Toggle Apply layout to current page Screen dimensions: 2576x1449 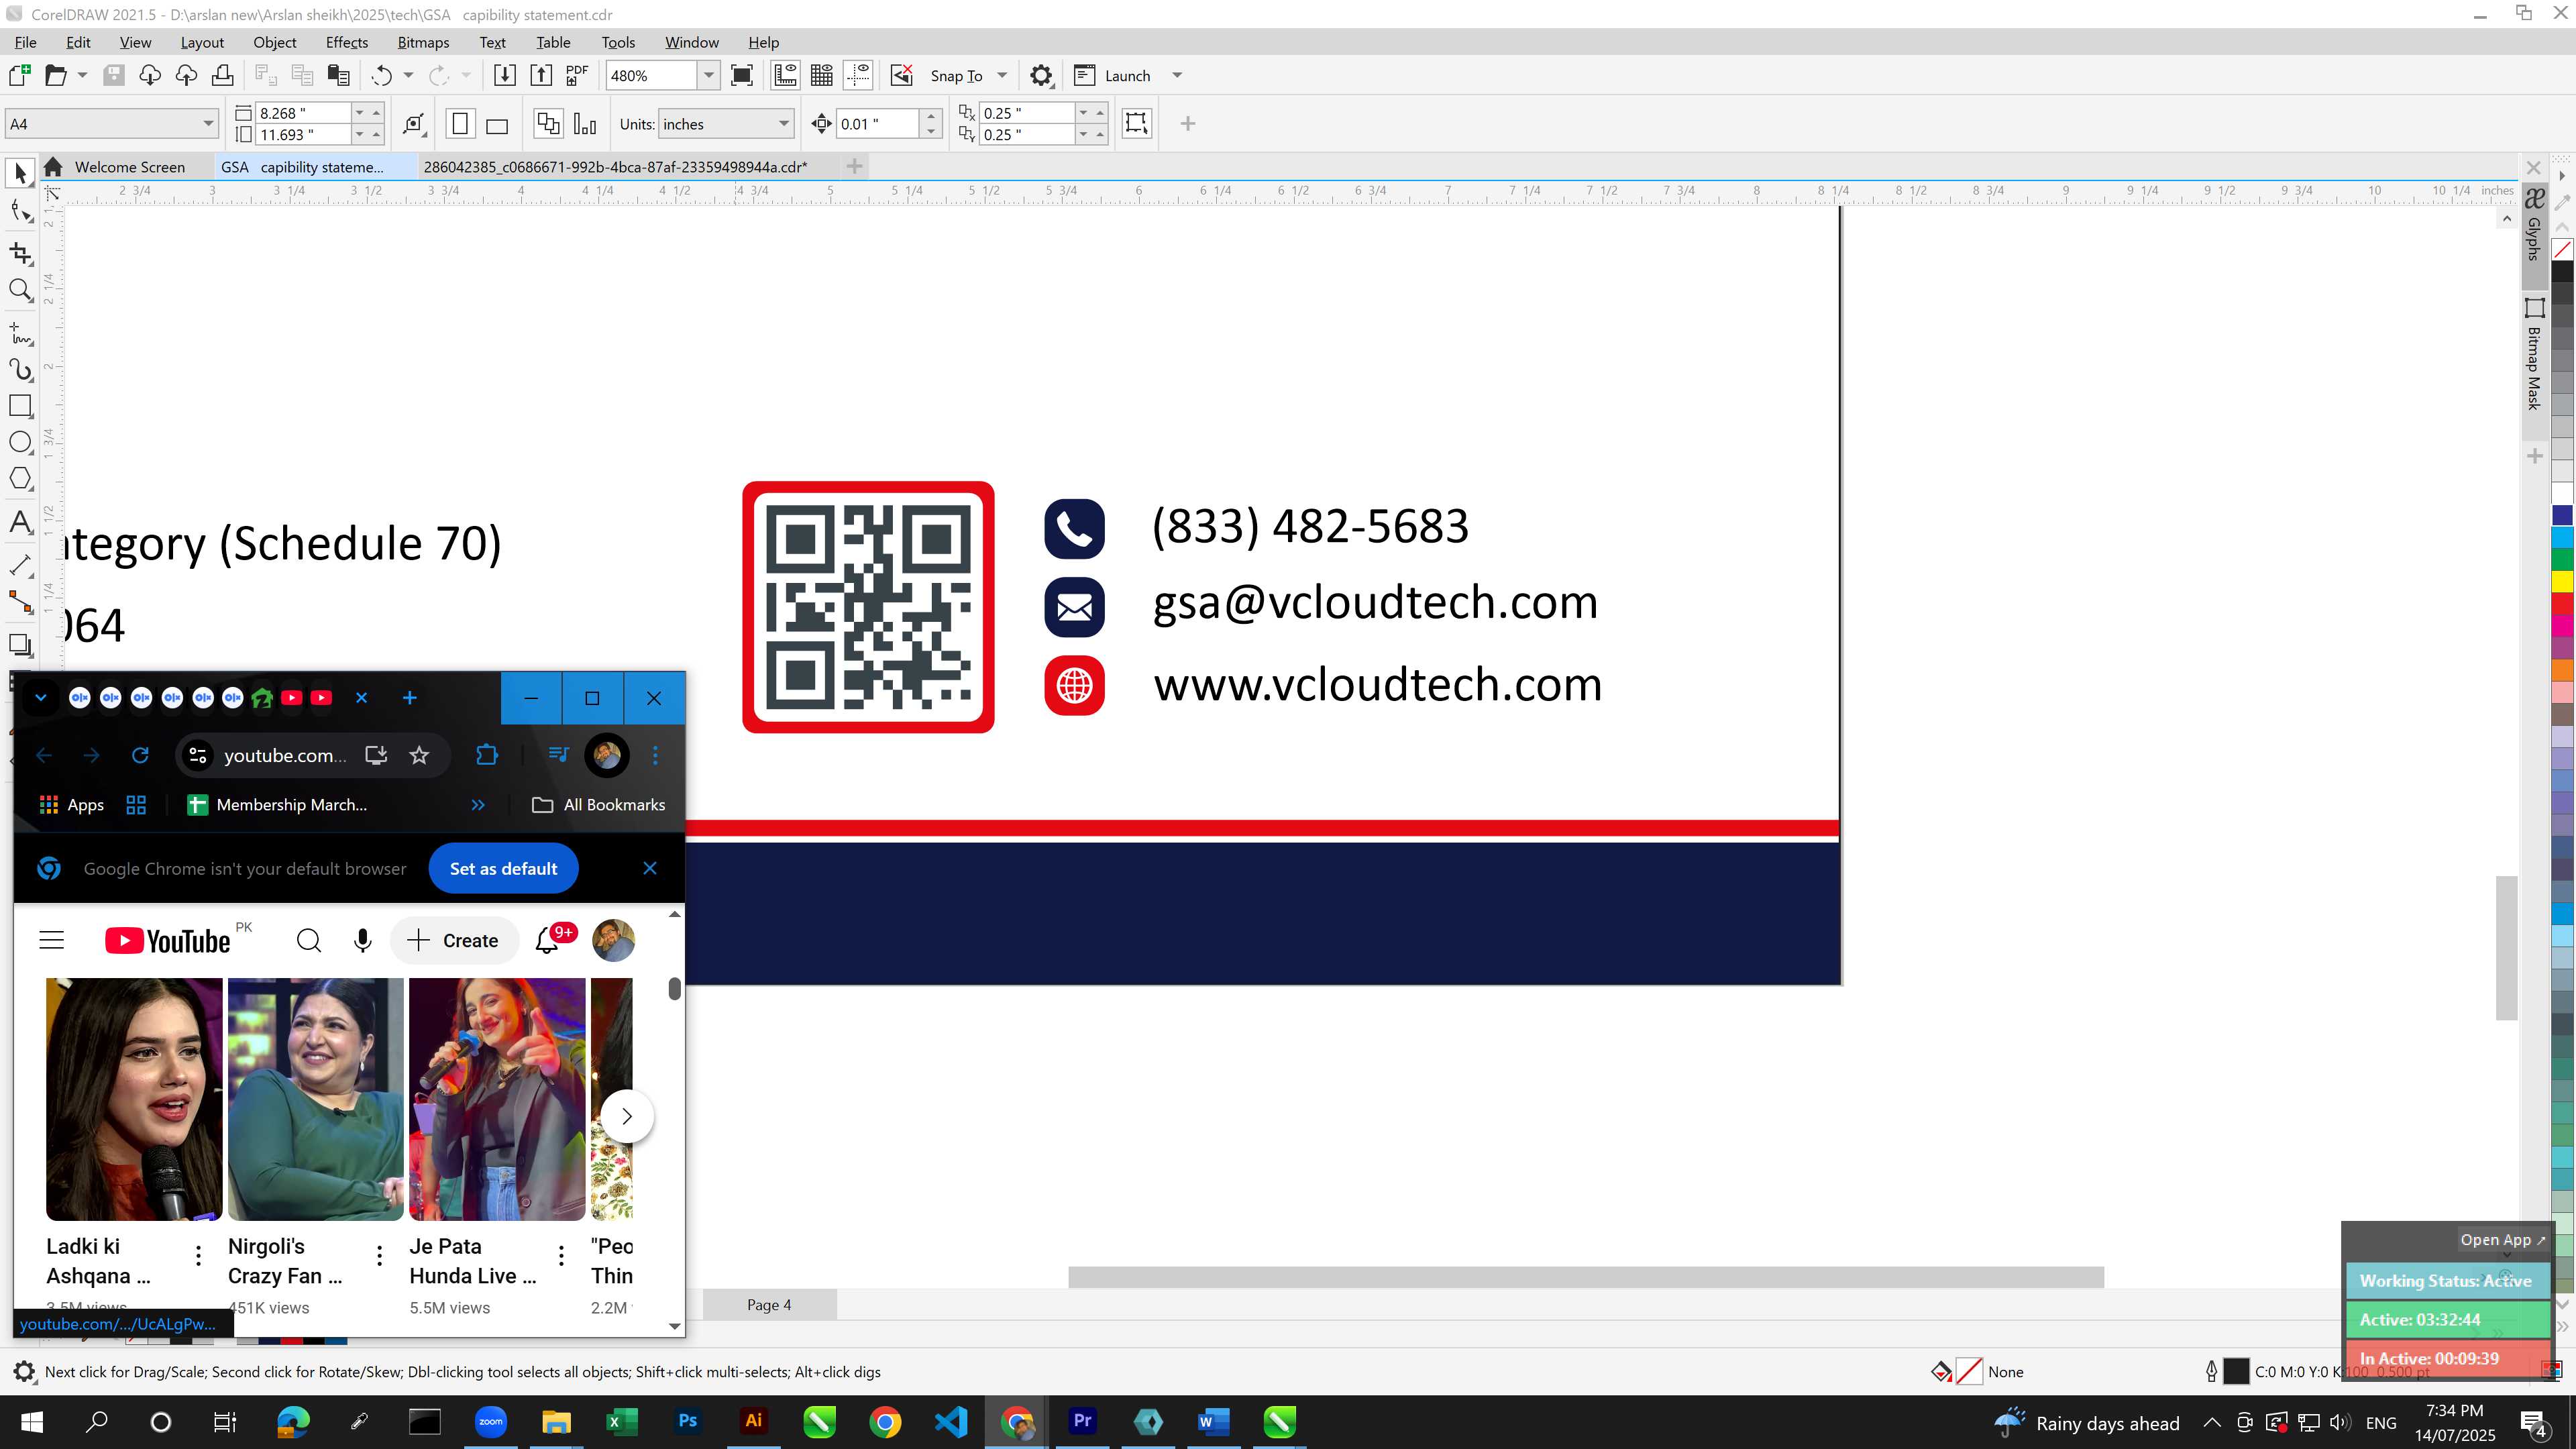[585, 124]
